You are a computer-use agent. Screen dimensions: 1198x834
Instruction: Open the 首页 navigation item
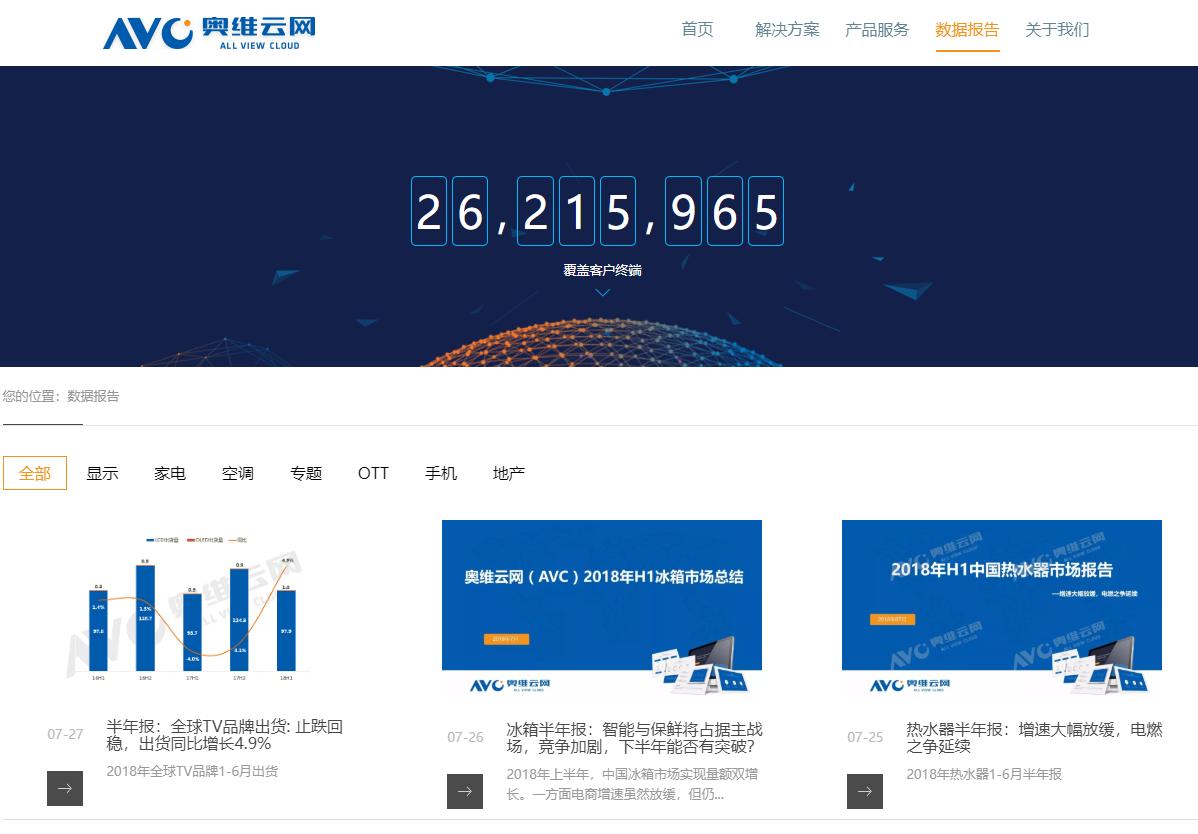pos(698,30)
